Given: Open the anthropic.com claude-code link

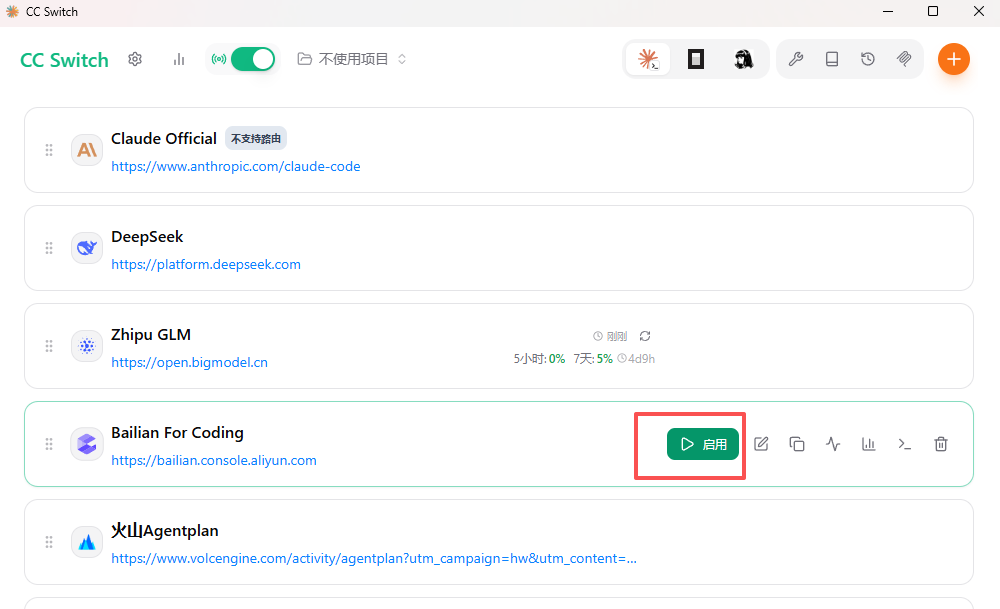Looking at the screenshot, I should 235,166.
